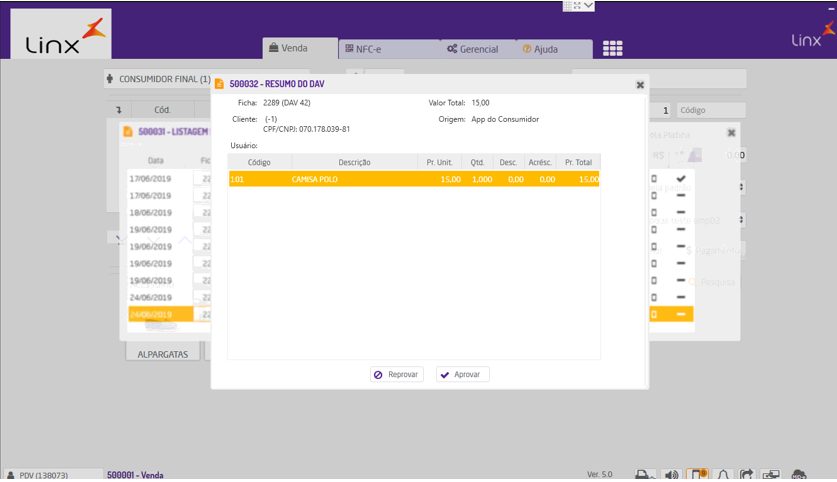Toggle the checkmark on first listing row
The height and width of the screenshot is (482, 837).
(x=681, y=178)
